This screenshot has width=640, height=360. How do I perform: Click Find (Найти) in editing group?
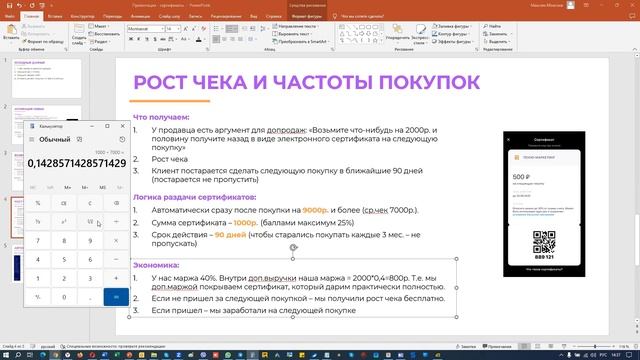pyautogui.click(x=492, y=26)
